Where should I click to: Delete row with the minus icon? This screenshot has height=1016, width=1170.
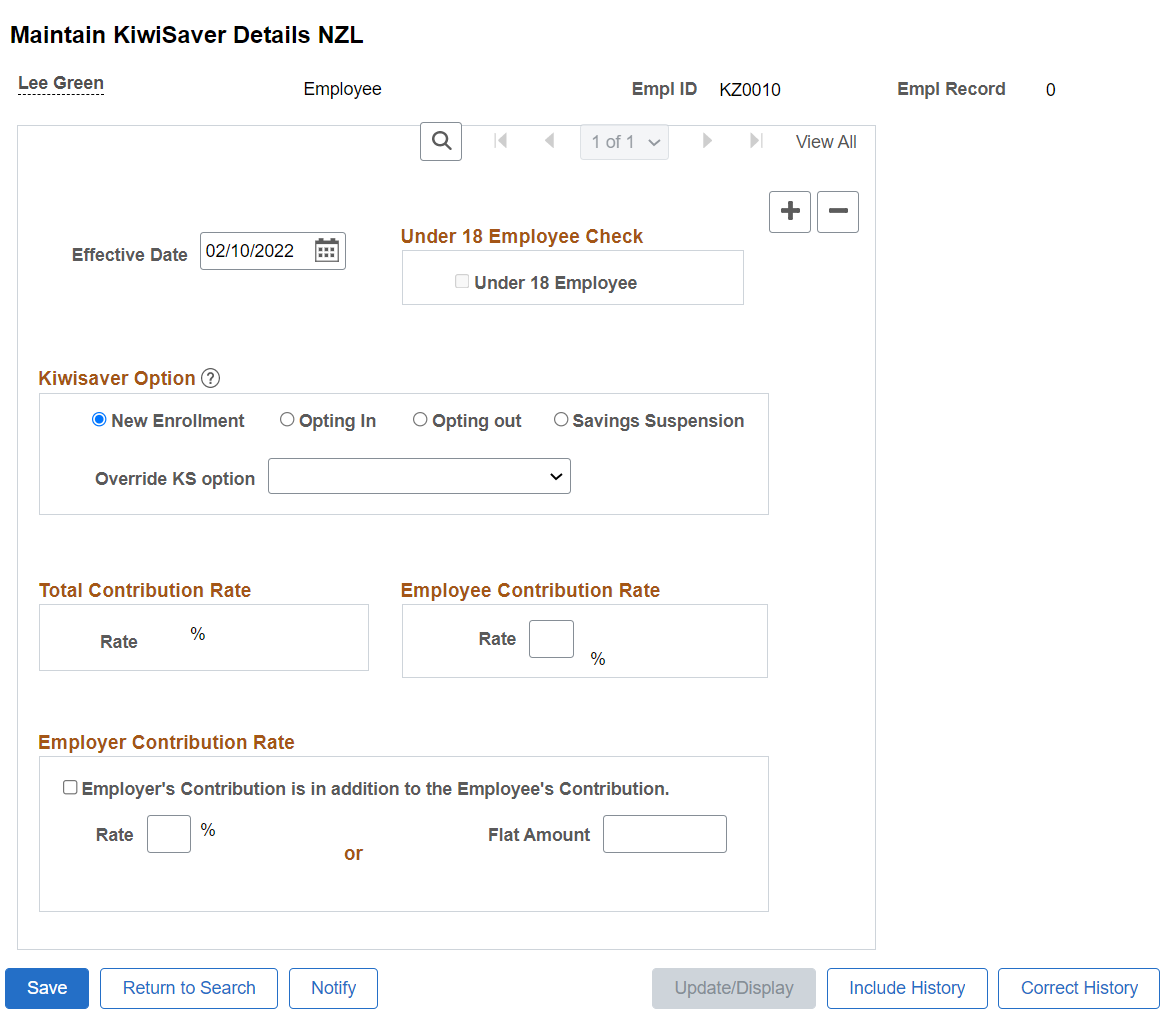[838, 212]
